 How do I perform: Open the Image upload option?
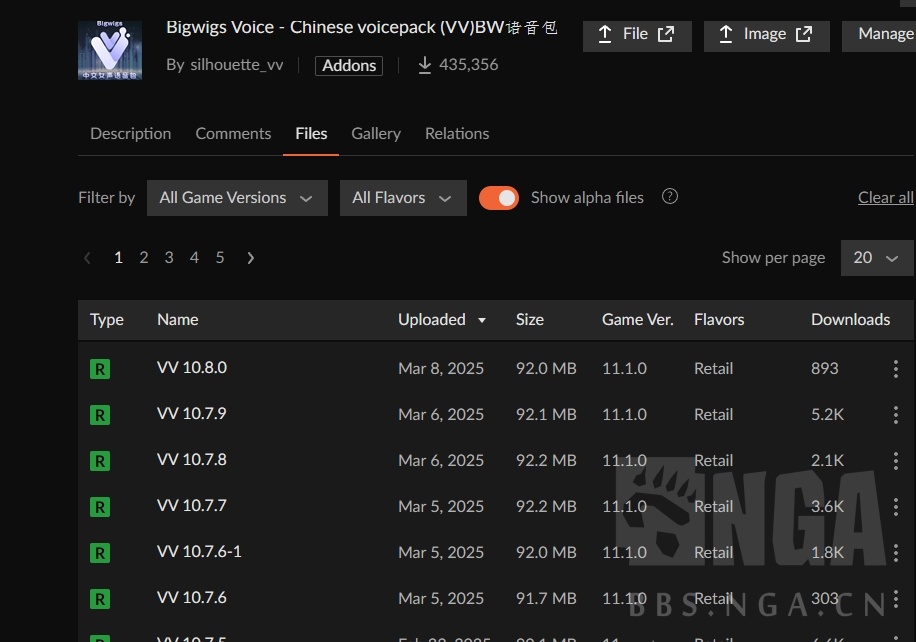[766, 34]
